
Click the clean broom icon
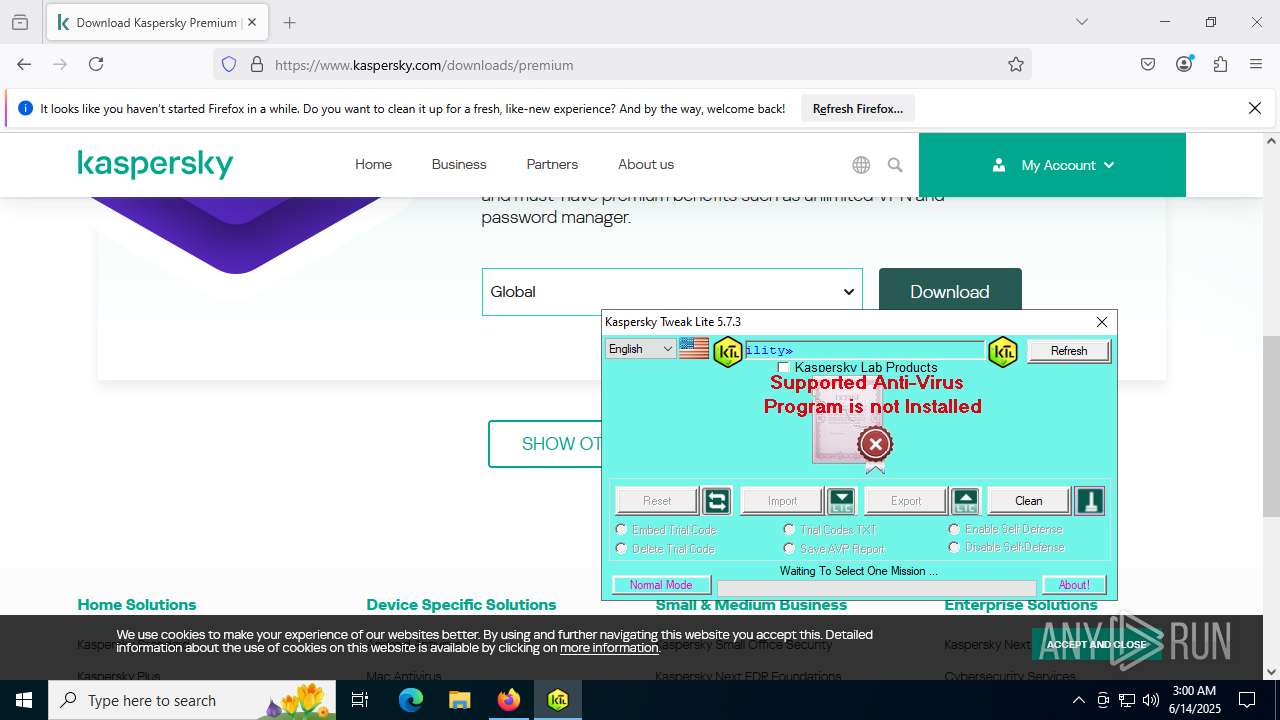(x=1089, y=501)
